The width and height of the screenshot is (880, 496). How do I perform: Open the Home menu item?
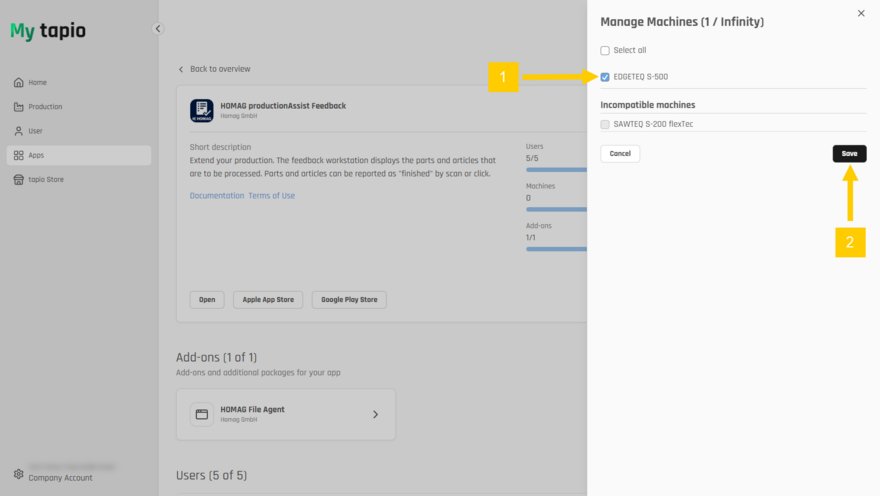pyautogui.click(x=79, y=82)
